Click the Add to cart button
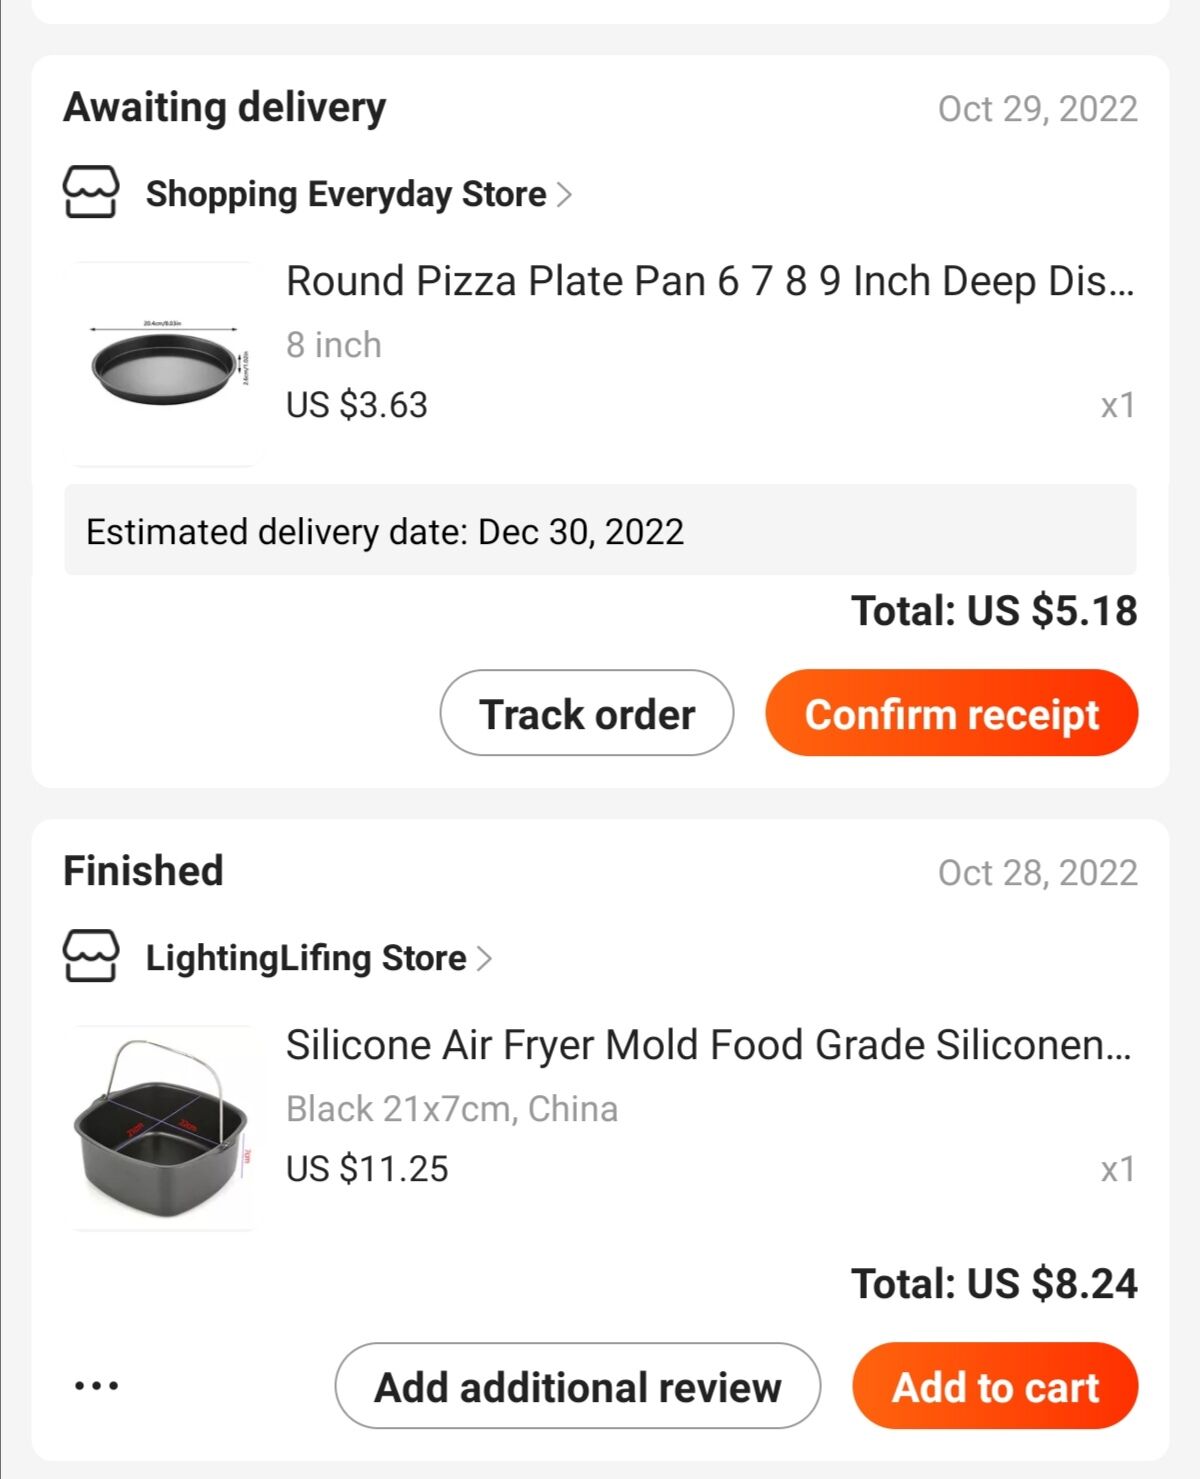 (x=995, y=1386)
